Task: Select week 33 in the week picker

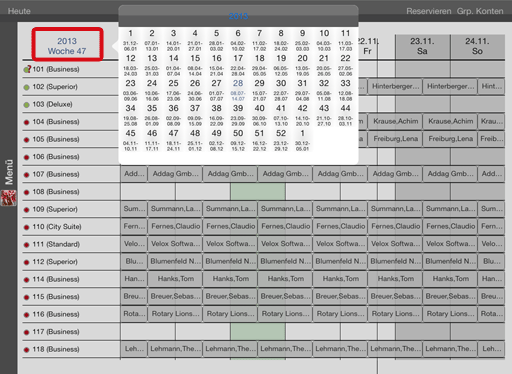Action: tap(345, 90)
